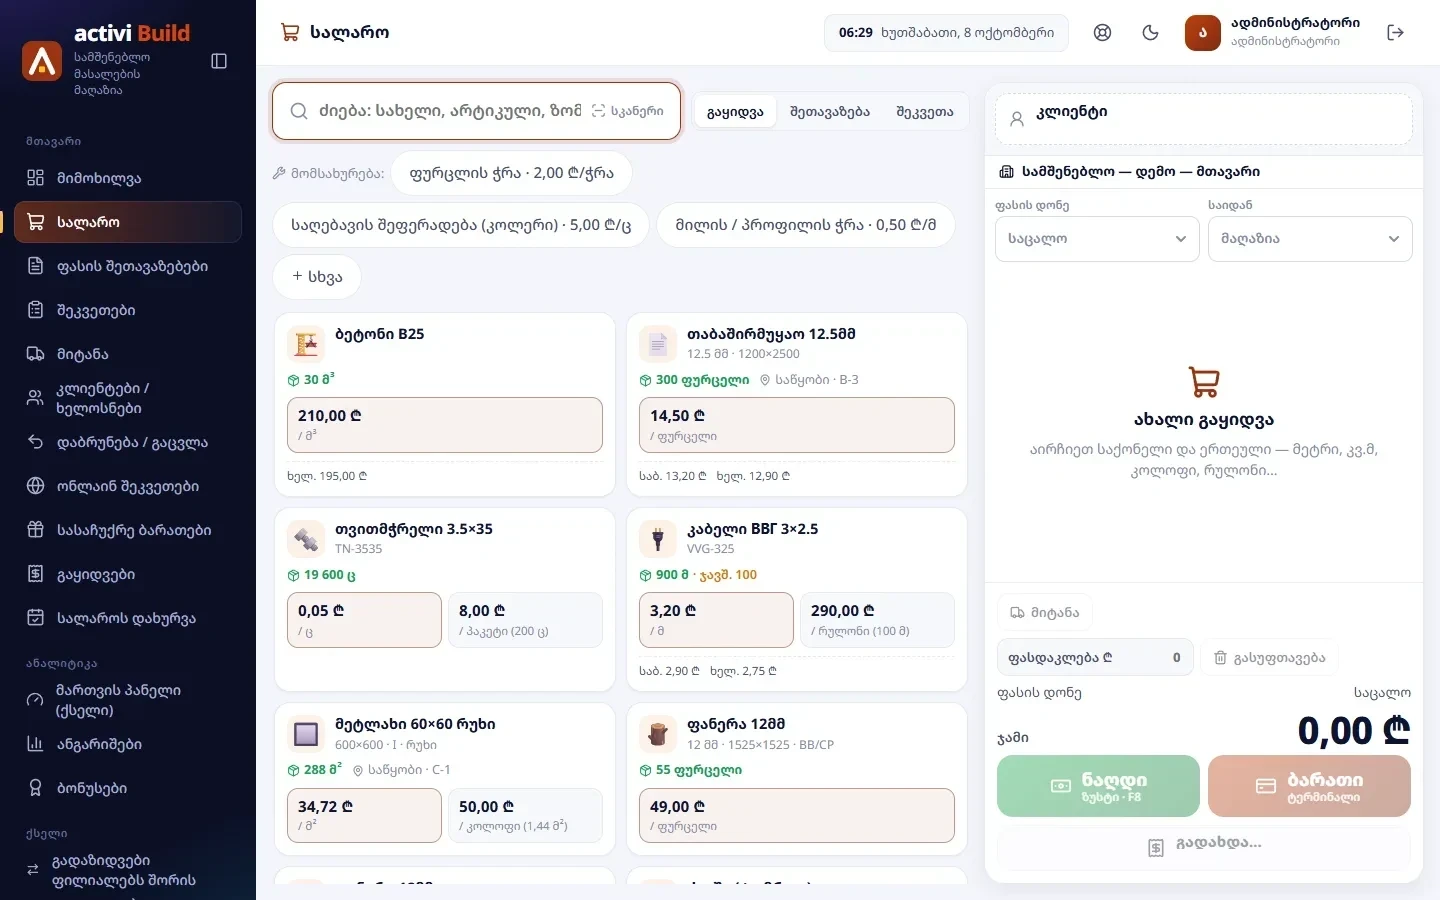The image size is (1440, 900).
Task: Open the help lifebuoy icon
Action: (x=1102, y=32)
